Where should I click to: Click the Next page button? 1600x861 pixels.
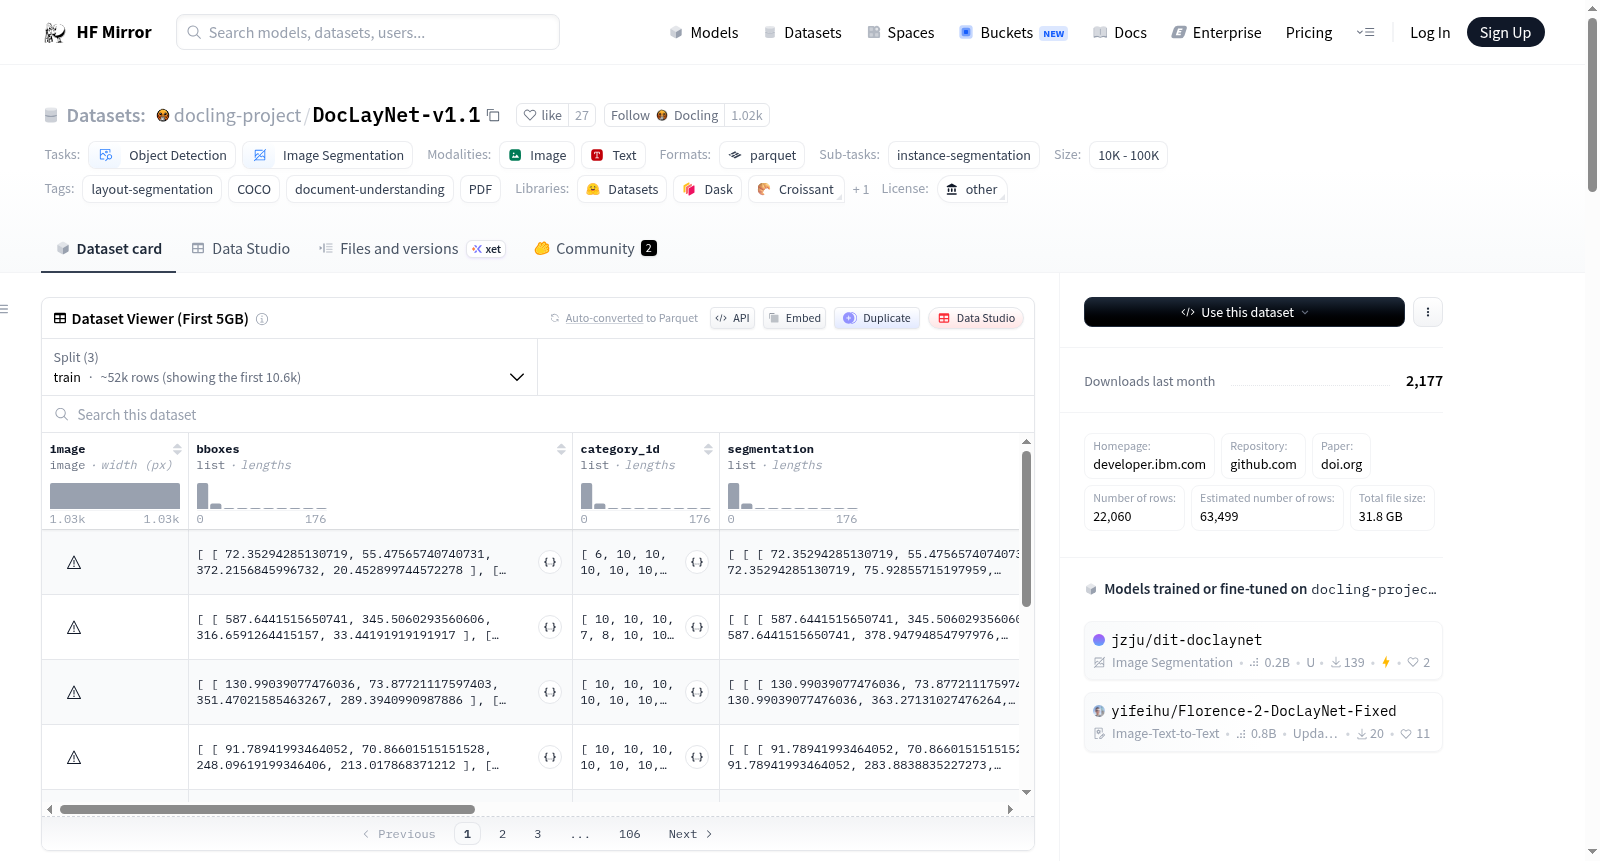click(x=690, y=834)
